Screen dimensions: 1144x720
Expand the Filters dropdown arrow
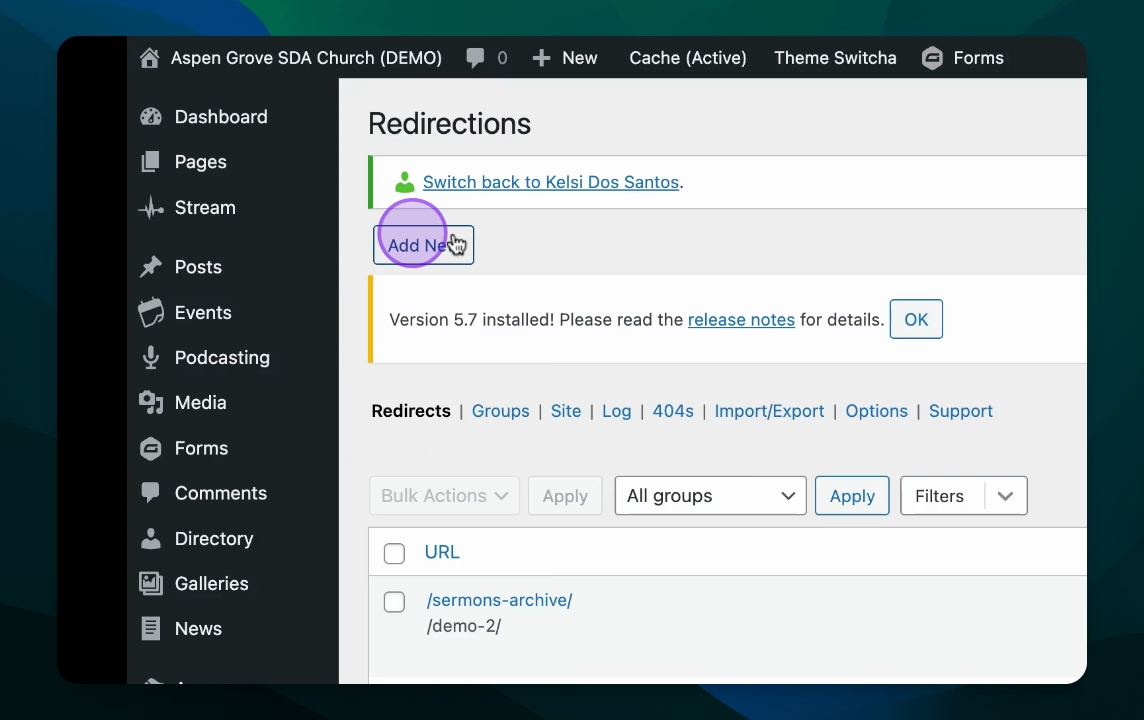(x=1005, y=496)
